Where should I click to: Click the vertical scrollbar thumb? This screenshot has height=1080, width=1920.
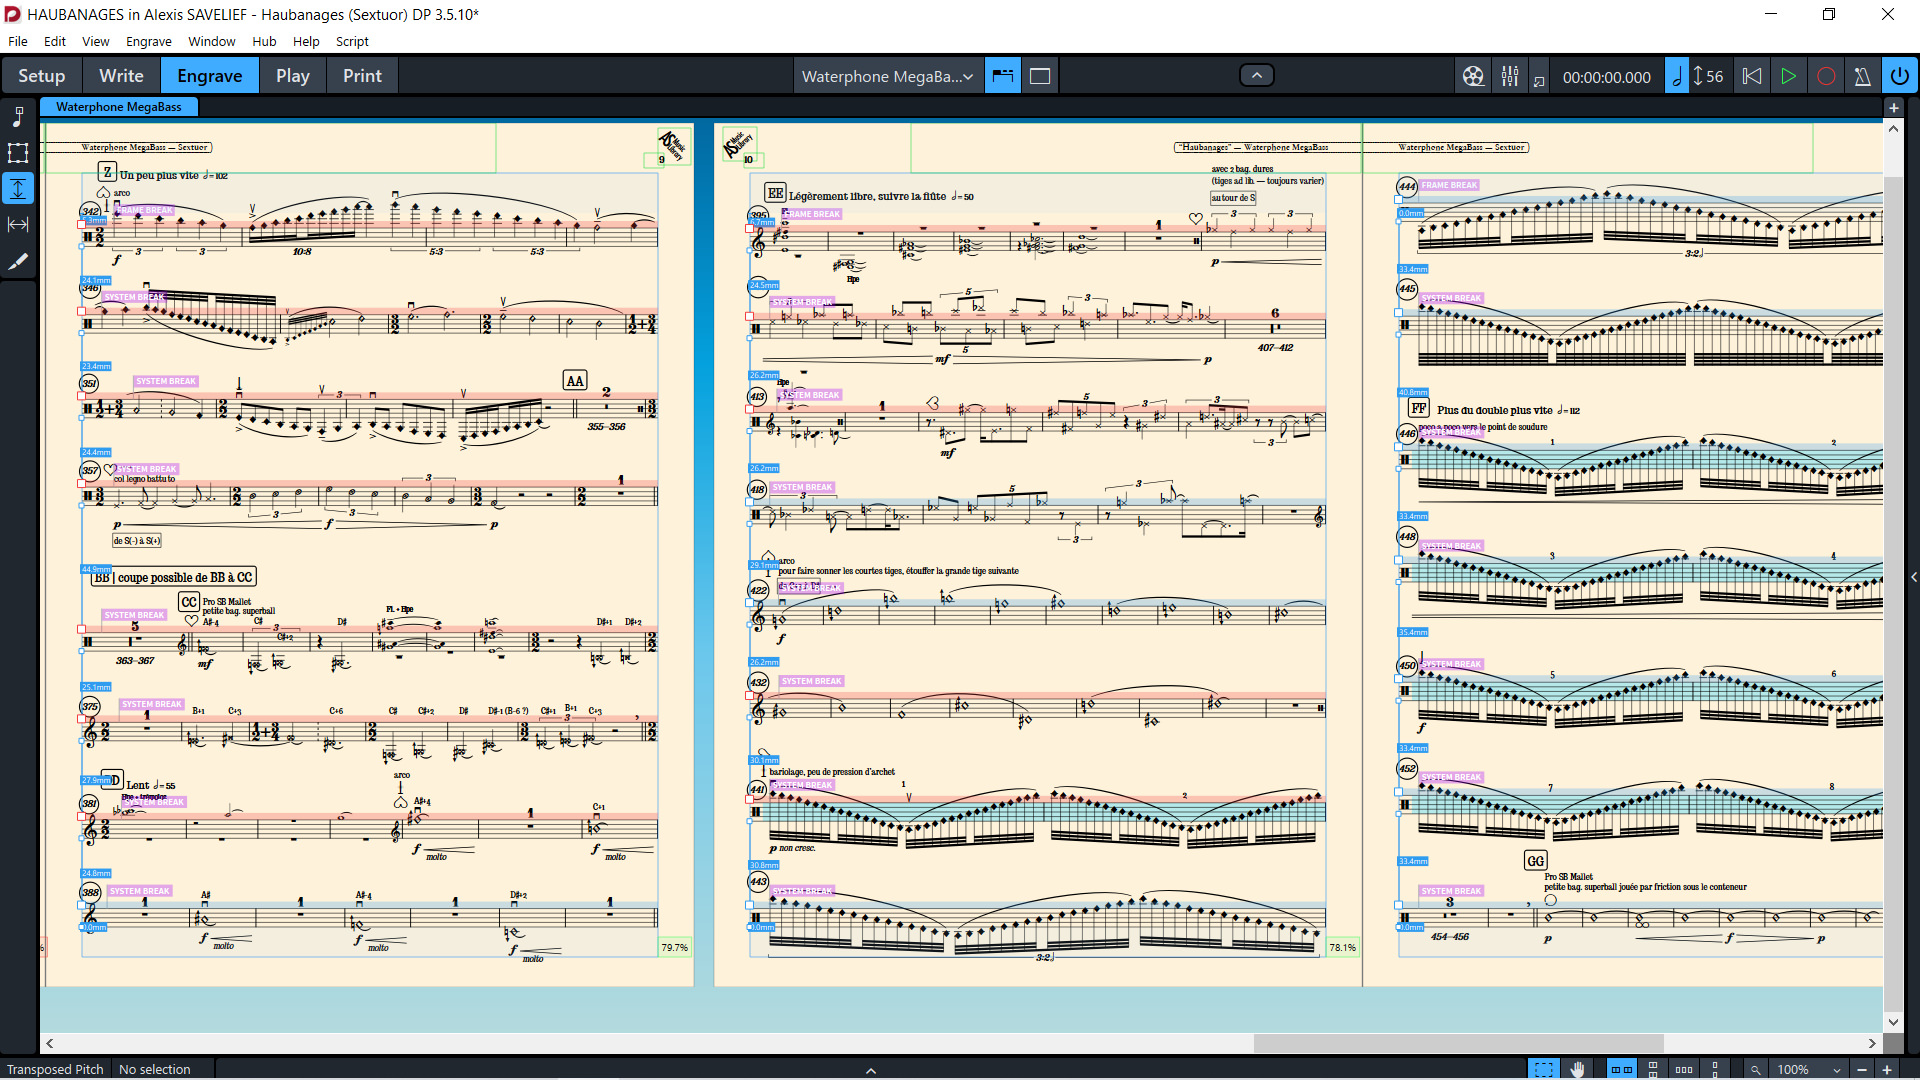[x=1893, y=594]
